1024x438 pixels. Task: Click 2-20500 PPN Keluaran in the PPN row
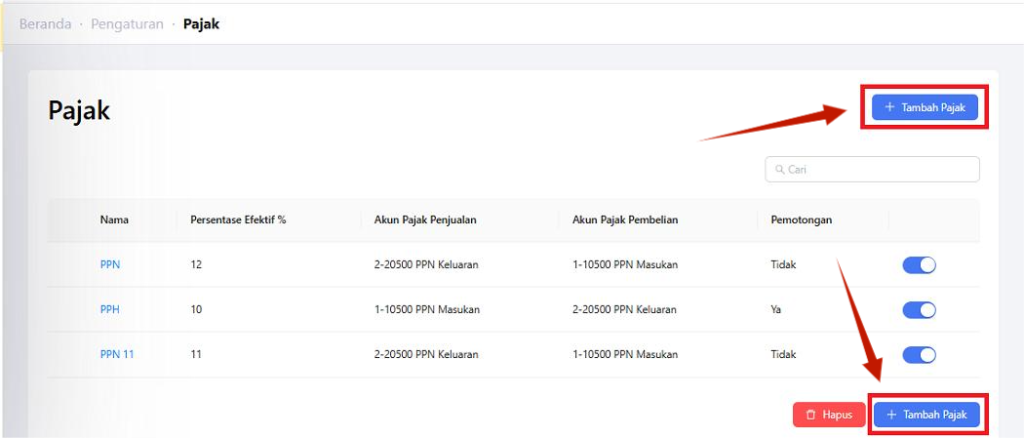click(x=426, y=265)
